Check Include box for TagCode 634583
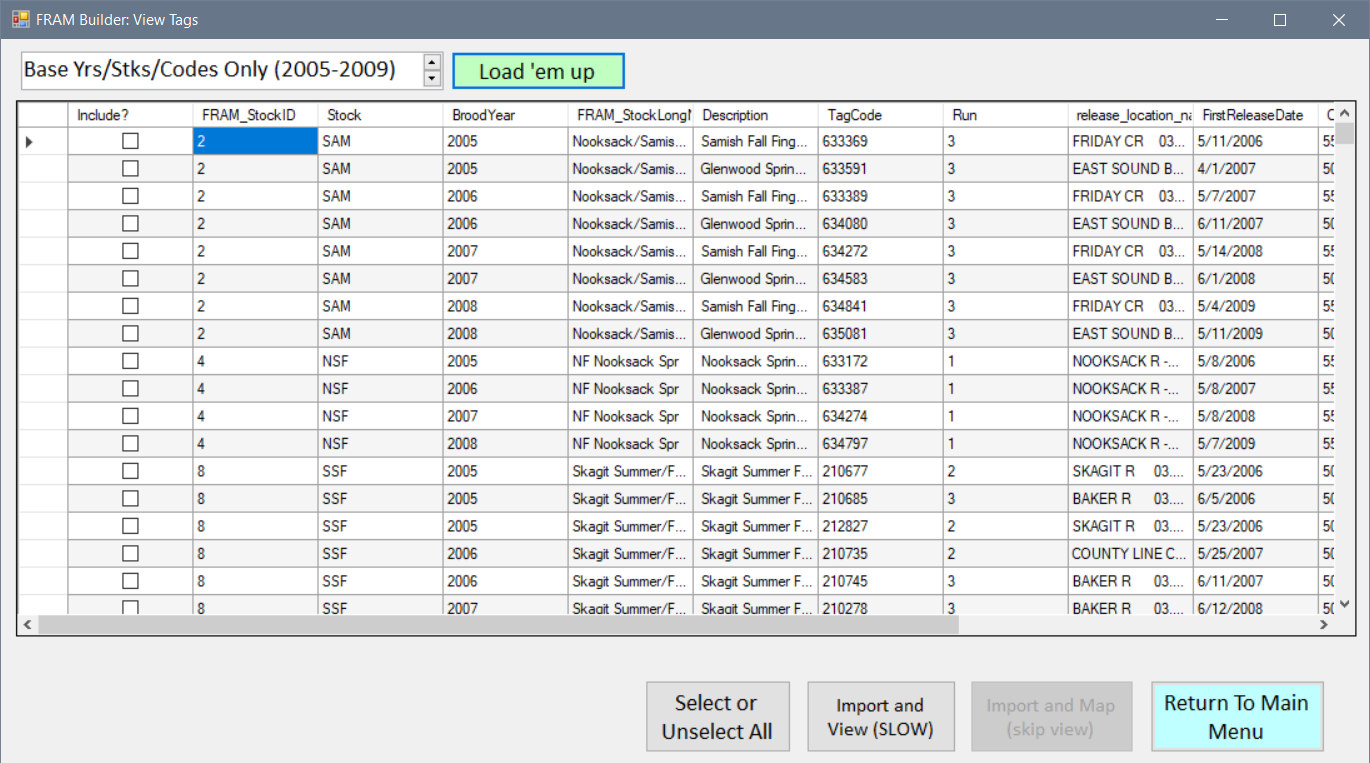This screenshot has height=763, width=1370. (x=130, y=279)
